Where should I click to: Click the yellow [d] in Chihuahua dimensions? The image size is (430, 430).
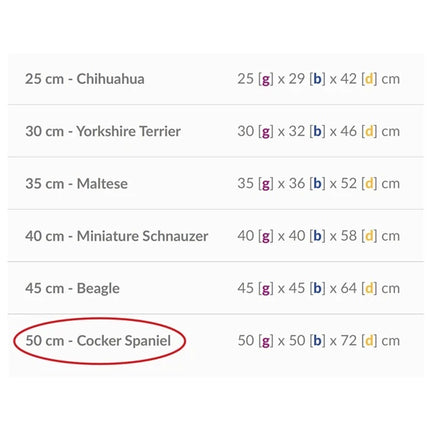(x=369, y=79)
